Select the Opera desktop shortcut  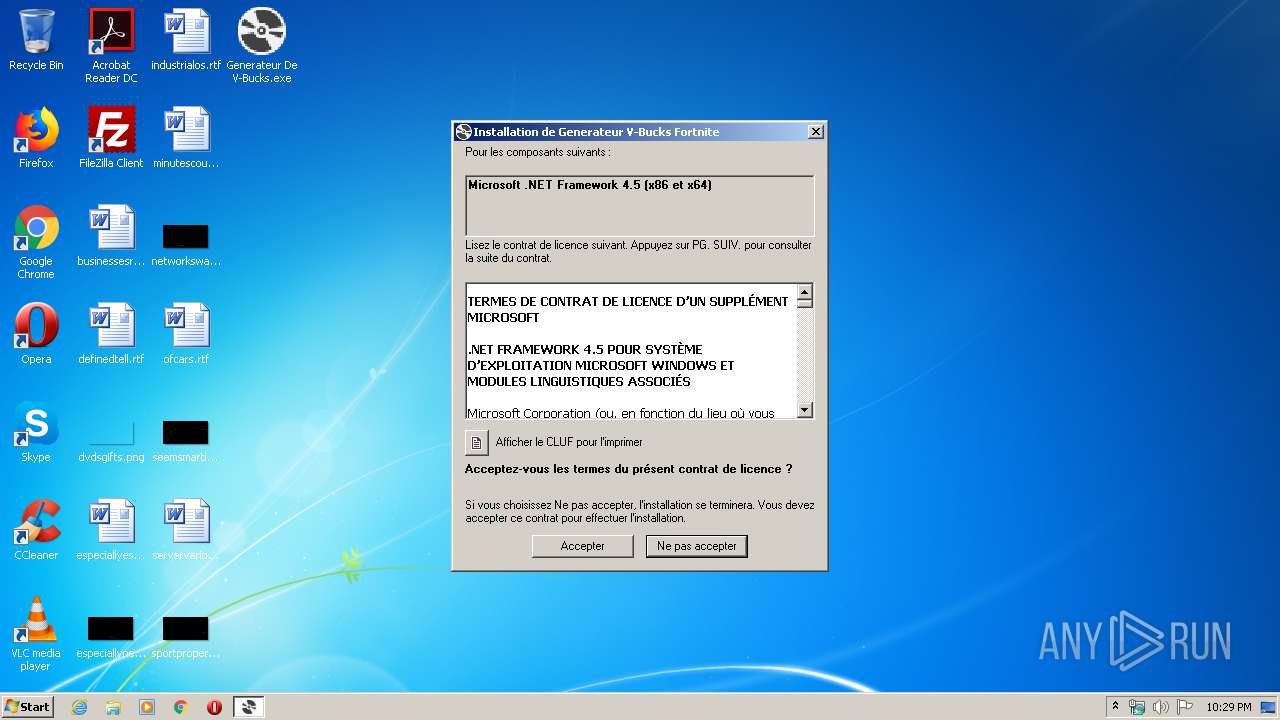36,334
